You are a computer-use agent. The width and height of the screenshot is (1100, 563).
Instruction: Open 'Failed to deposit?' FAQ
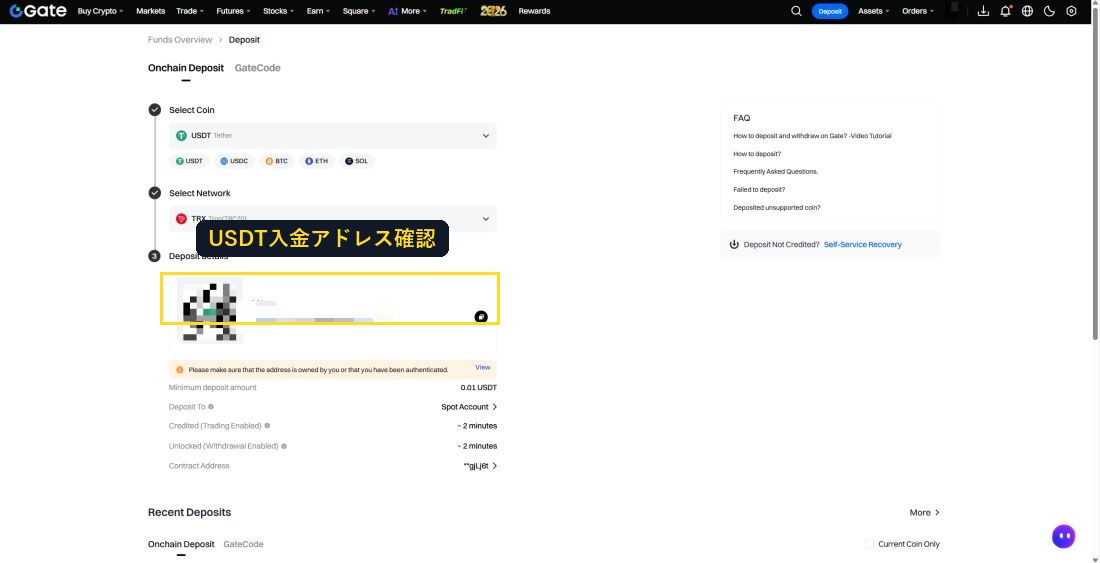[759, 189]
